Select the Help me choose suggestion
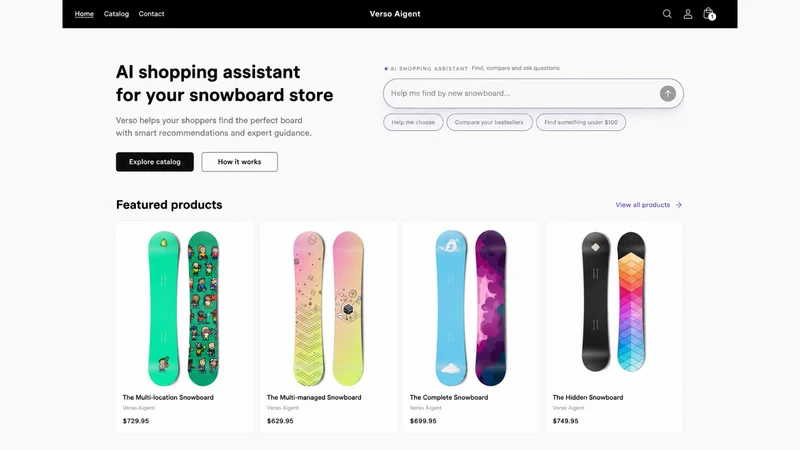The image size is (800, 450). pyautogui.click(x=413, y=122)
